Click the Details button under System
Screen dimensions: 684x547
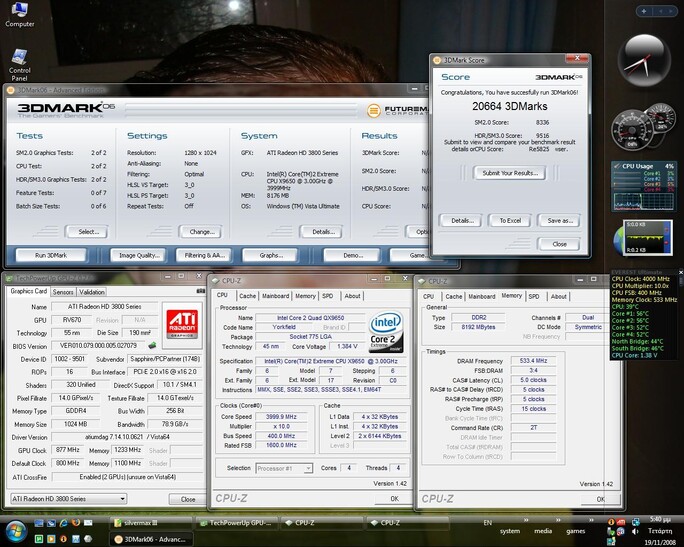323,232
